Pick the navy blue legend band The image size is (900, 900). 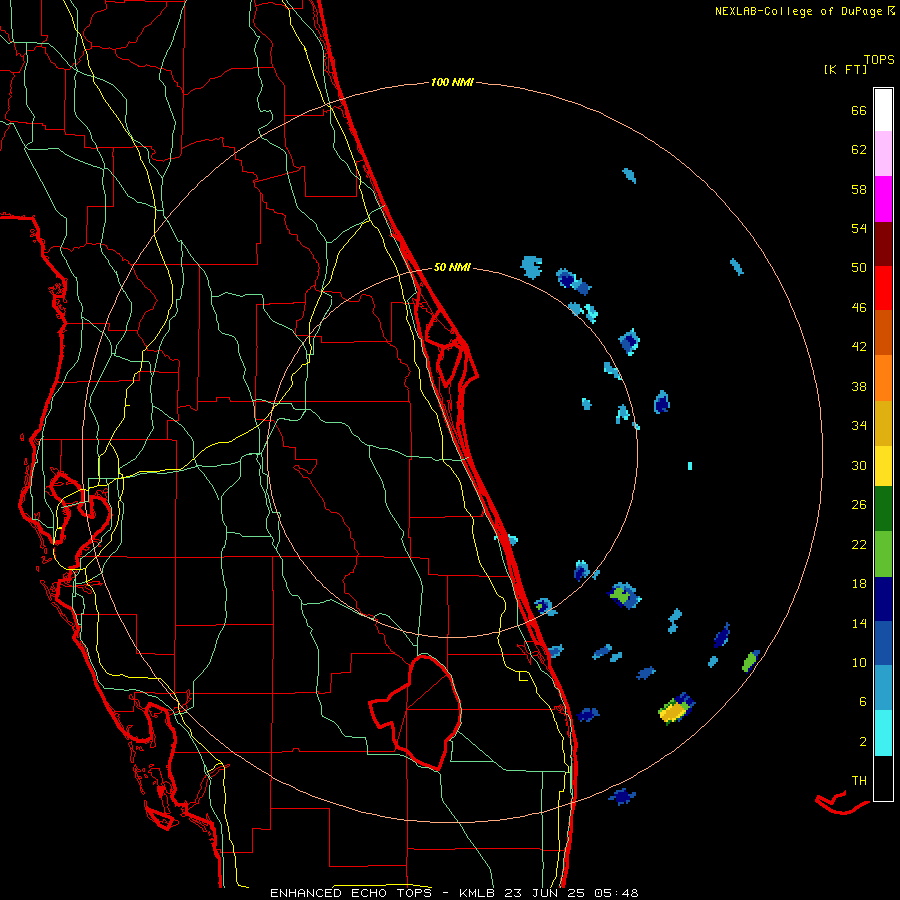click(x=883, y=599)
